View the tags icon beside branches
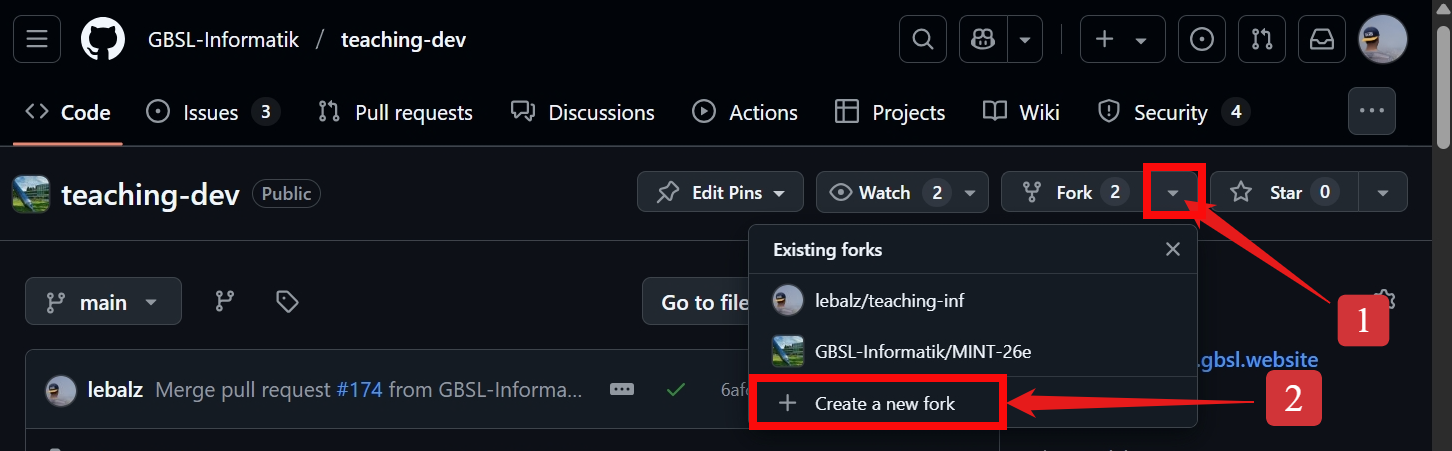 [x=287, y=301]
